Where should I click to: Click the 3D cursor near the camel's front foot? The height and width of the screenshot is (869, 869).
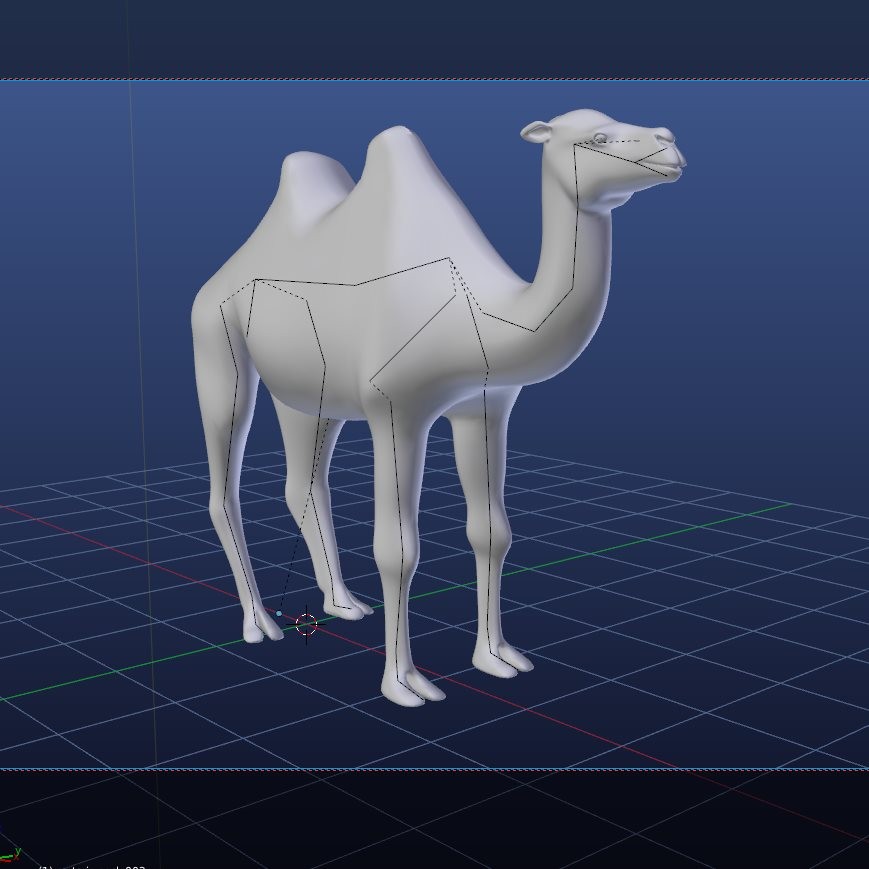click(305, 625)
